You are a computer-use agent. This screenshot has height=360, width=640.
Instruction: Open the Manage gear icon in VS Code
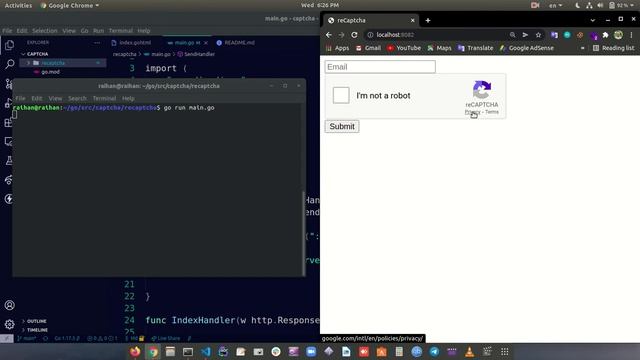coord(9,324)
